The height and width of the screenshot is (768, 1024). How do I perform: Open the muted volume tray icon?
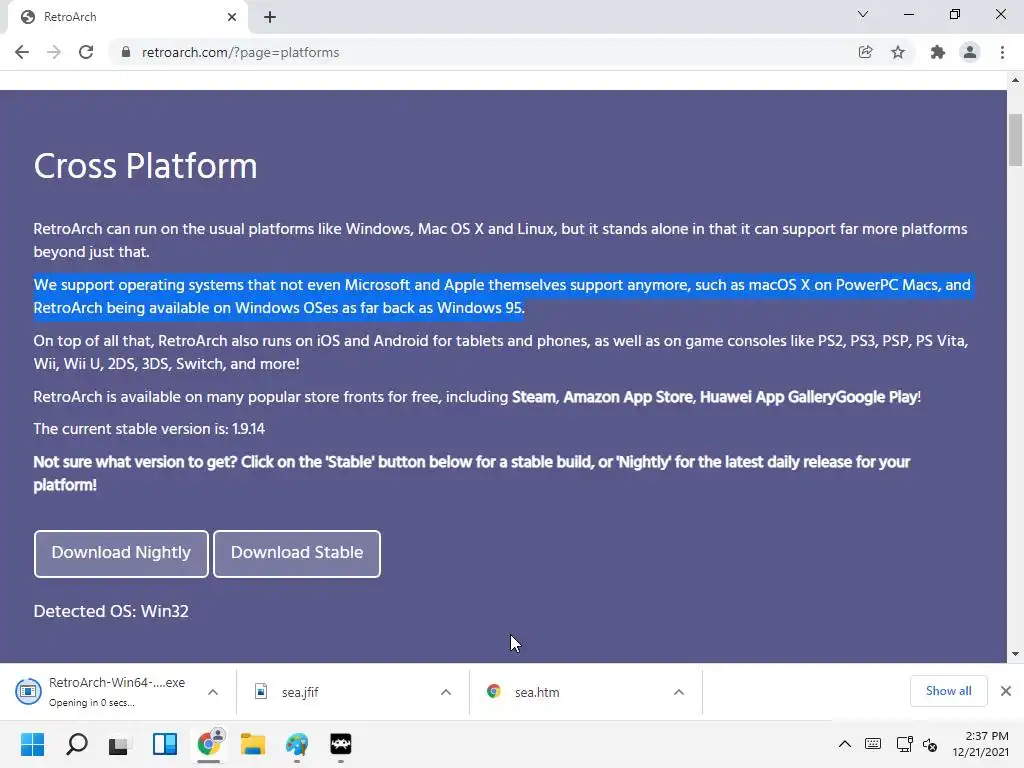[930, 744]
